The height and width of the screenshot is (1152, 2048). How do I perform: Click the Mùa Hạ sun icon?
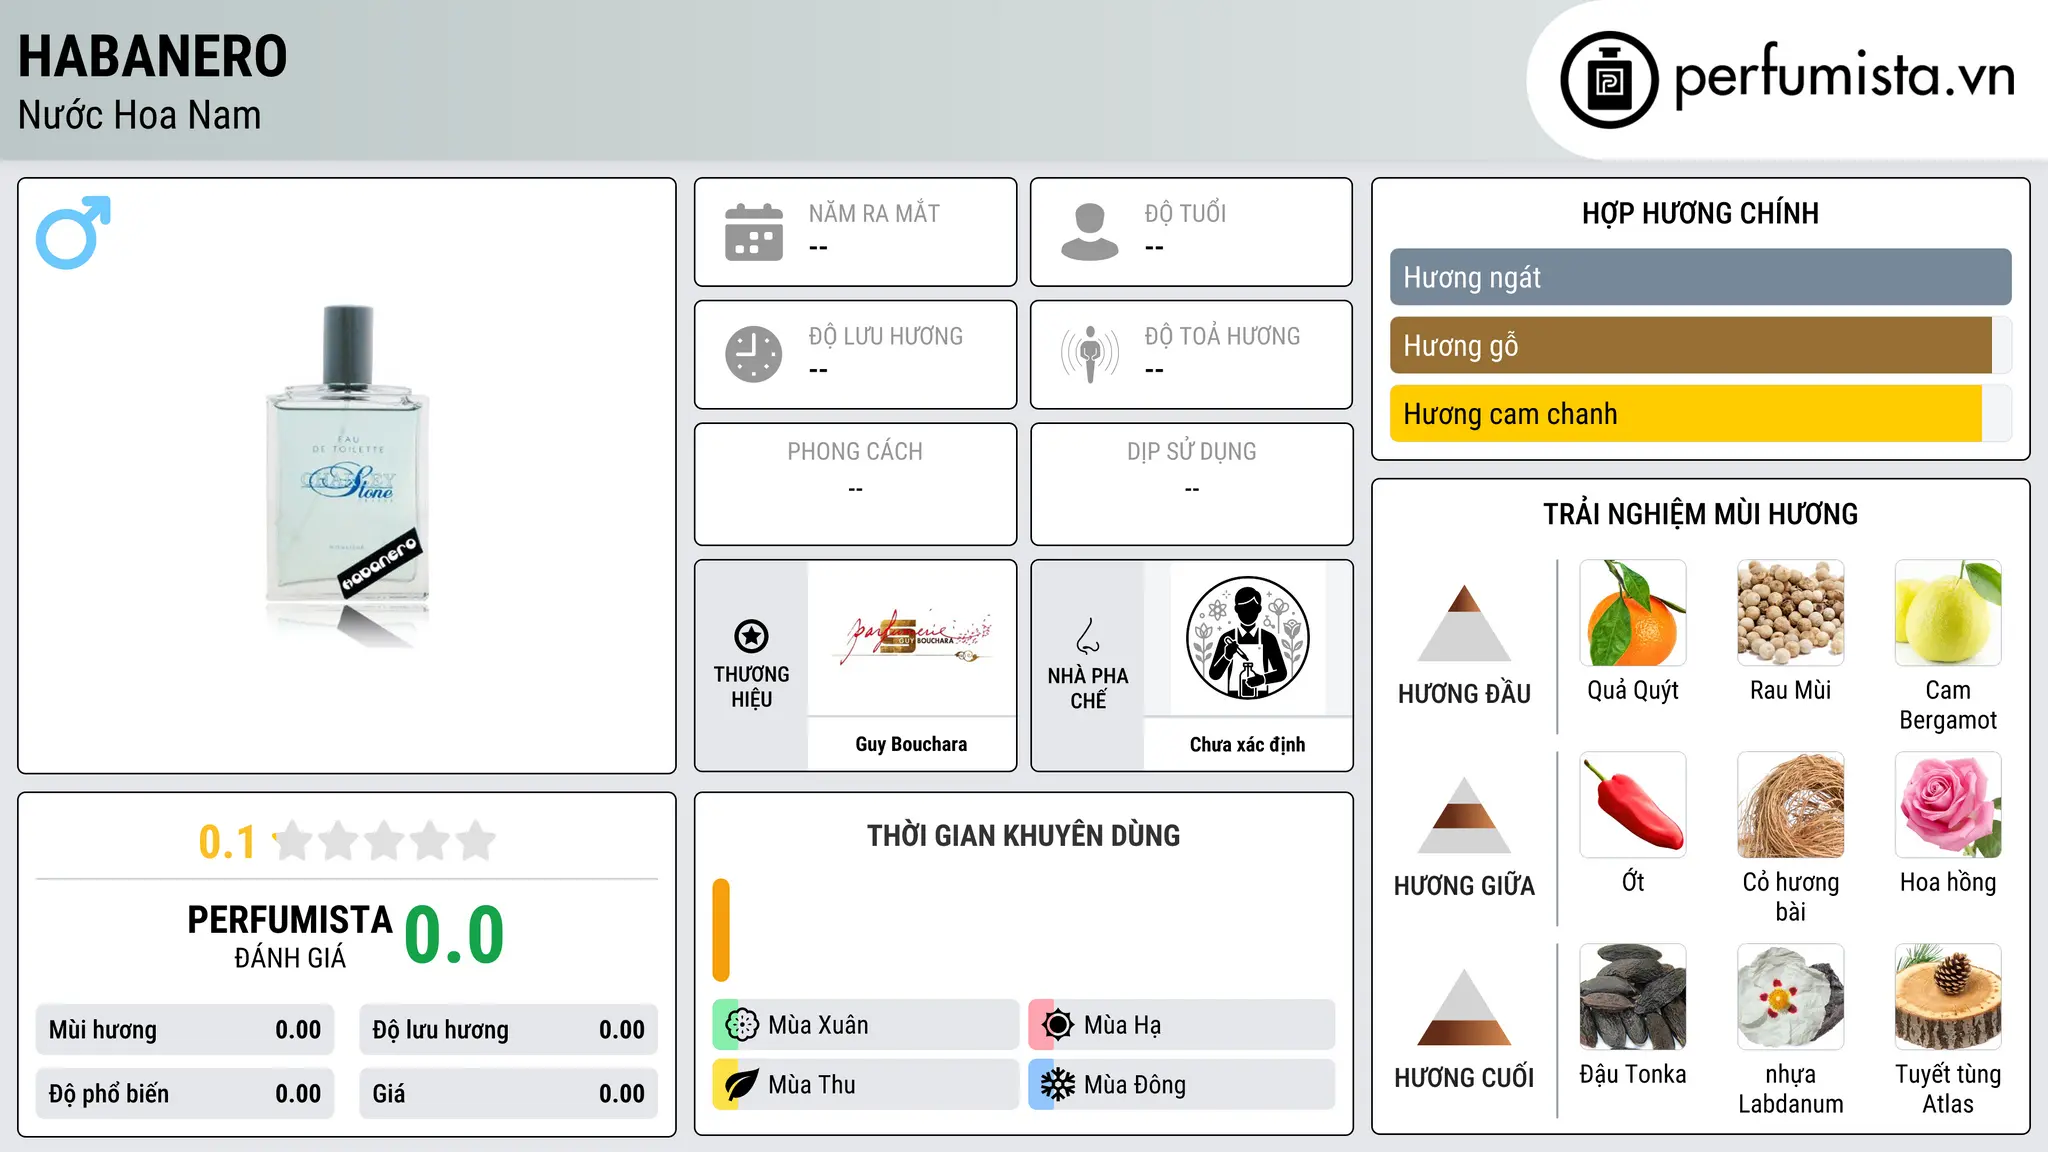click(1058, 1025)
